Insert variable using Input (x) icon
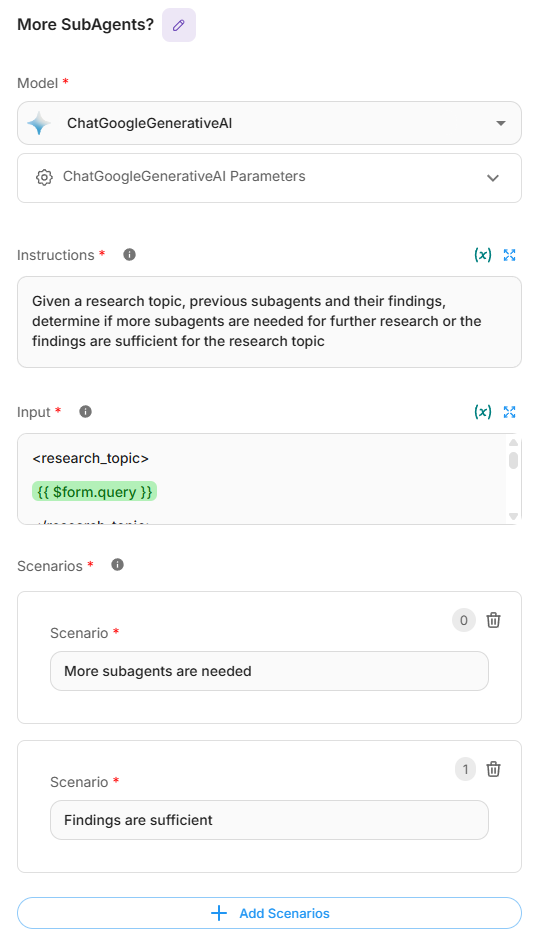 [x=483, y=412]
